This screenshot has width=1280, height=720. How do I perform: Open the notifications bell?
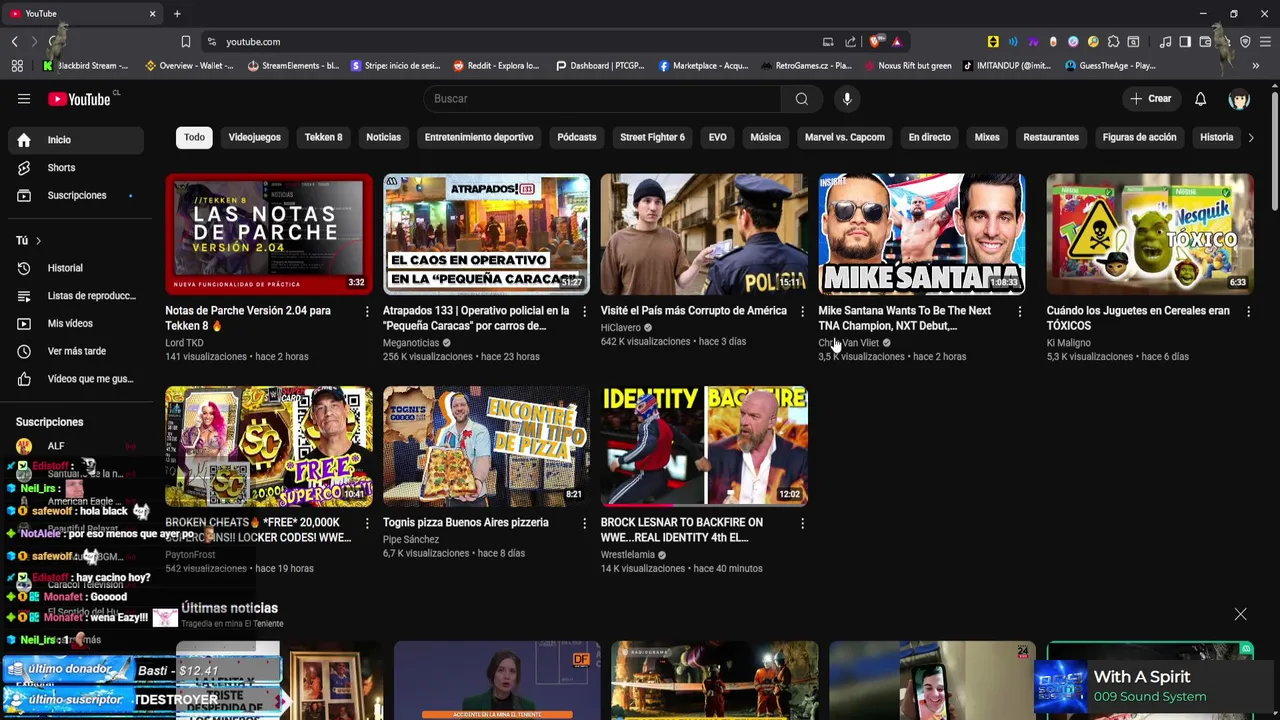[1201, 99]
